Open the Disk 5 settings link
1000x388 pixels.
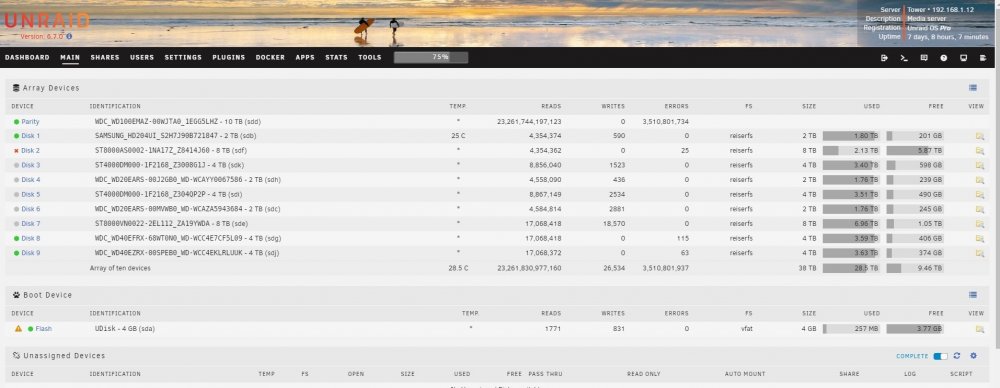tap(31, 195)
